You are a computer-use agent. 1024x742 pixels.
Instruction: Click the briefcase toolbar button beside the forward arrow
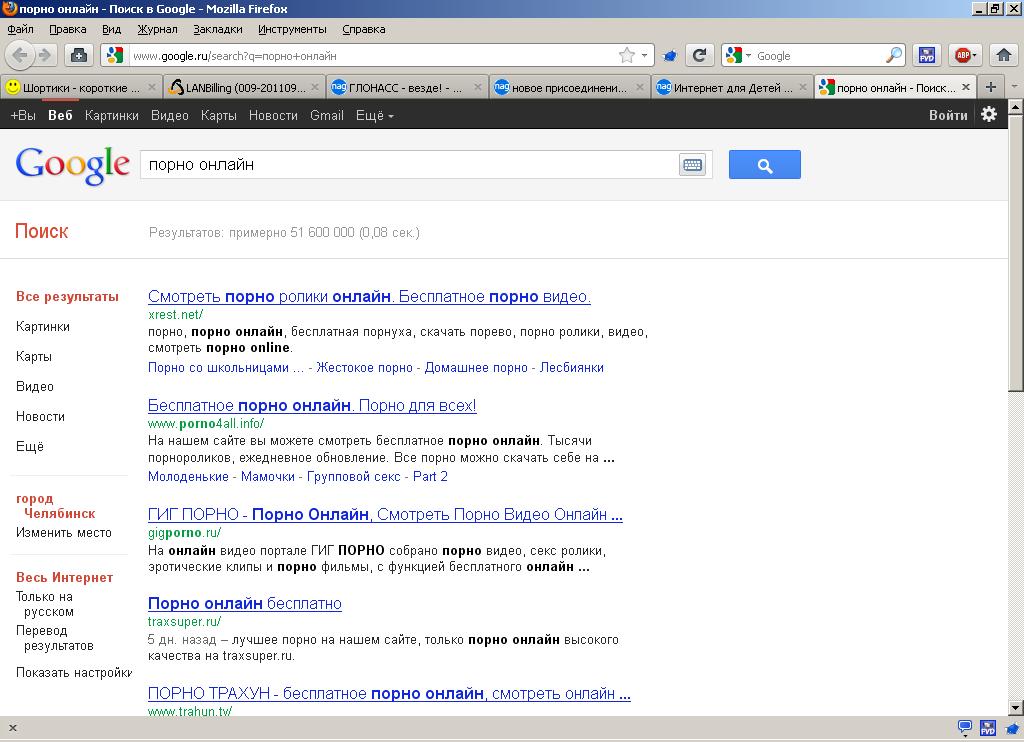point(79,56)
